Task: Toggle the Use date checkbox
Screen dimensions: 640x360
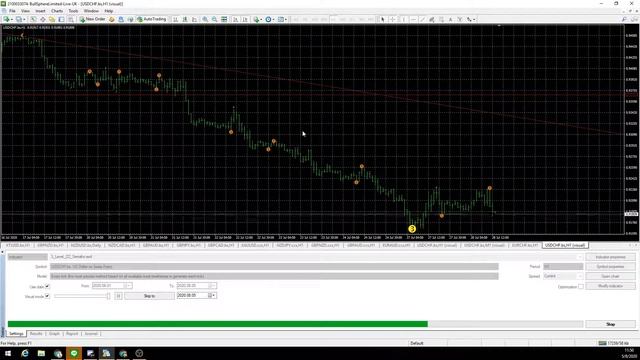Action: 47,287
